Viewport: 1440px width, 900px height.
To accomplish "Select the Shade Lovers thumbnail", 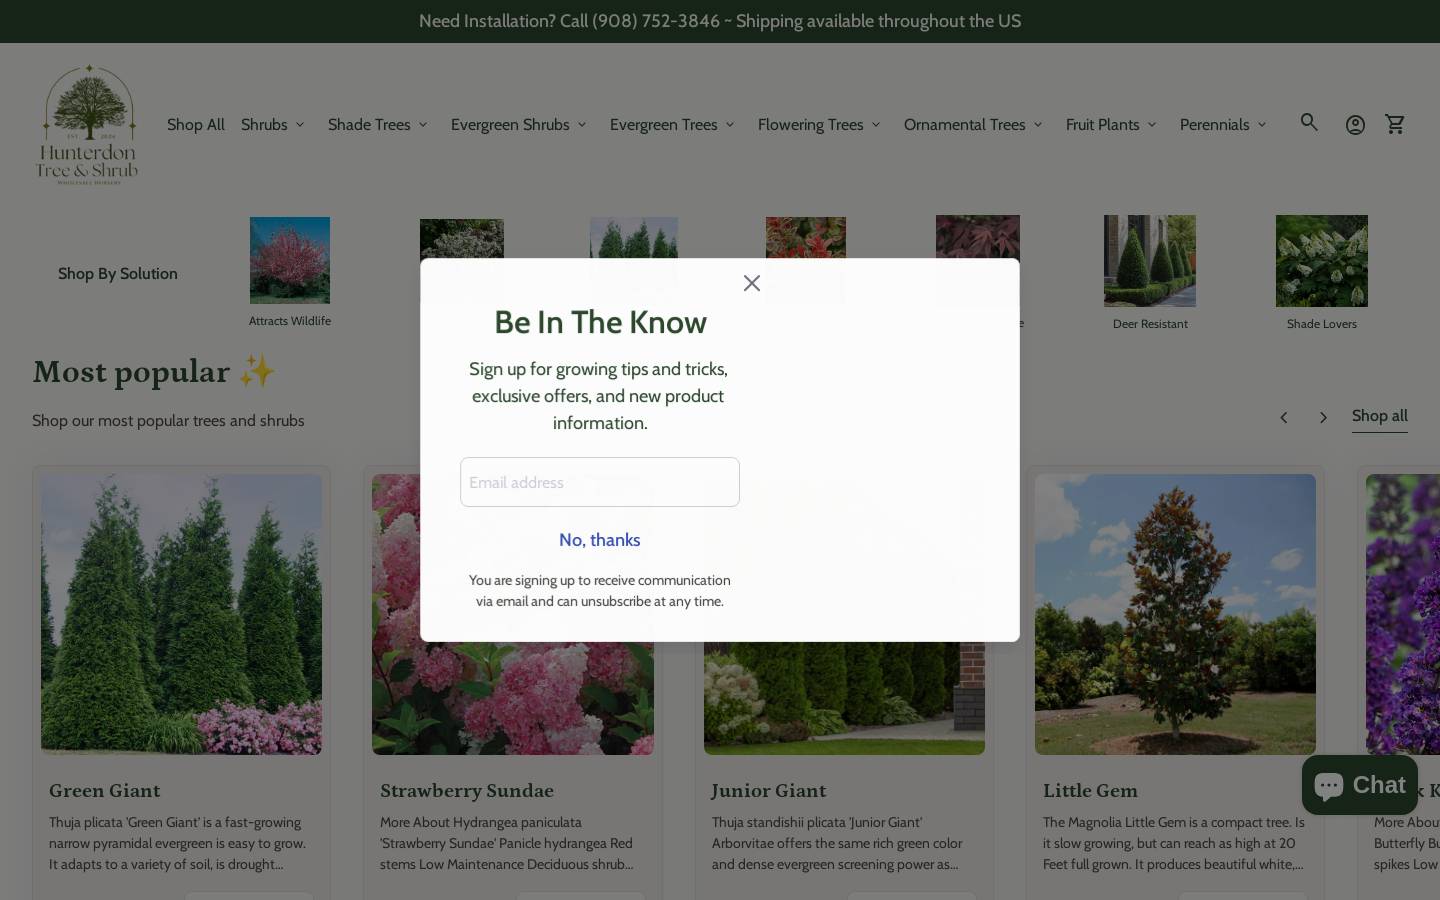I will tap(1322, 261).
